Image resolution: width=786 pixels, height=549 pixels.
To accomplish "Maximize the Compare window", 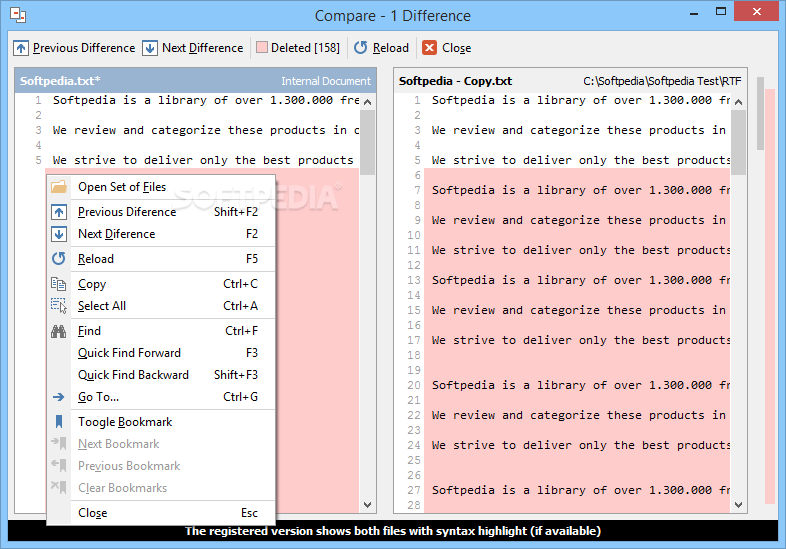I will [x=721, y=12].
